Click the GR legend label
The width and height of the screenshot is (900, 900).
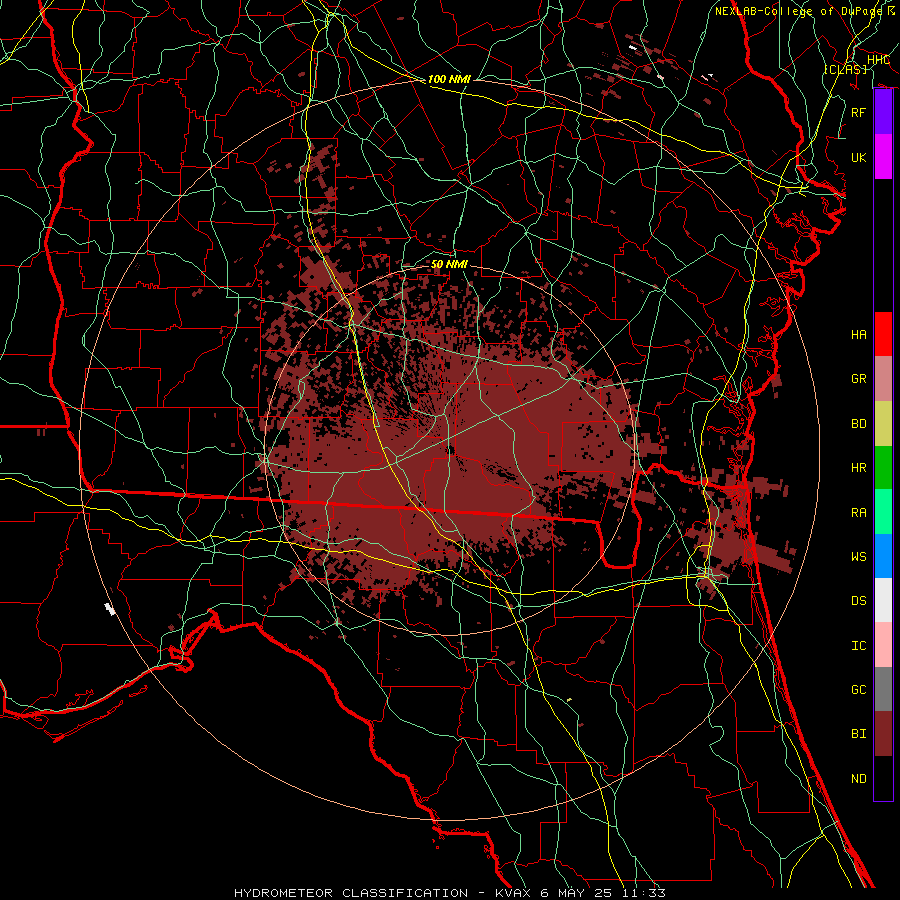pos(858,379)
